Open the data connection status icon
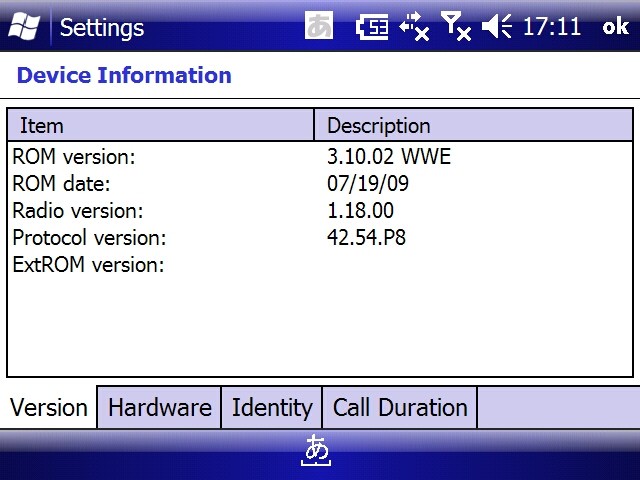 [414, 27]
